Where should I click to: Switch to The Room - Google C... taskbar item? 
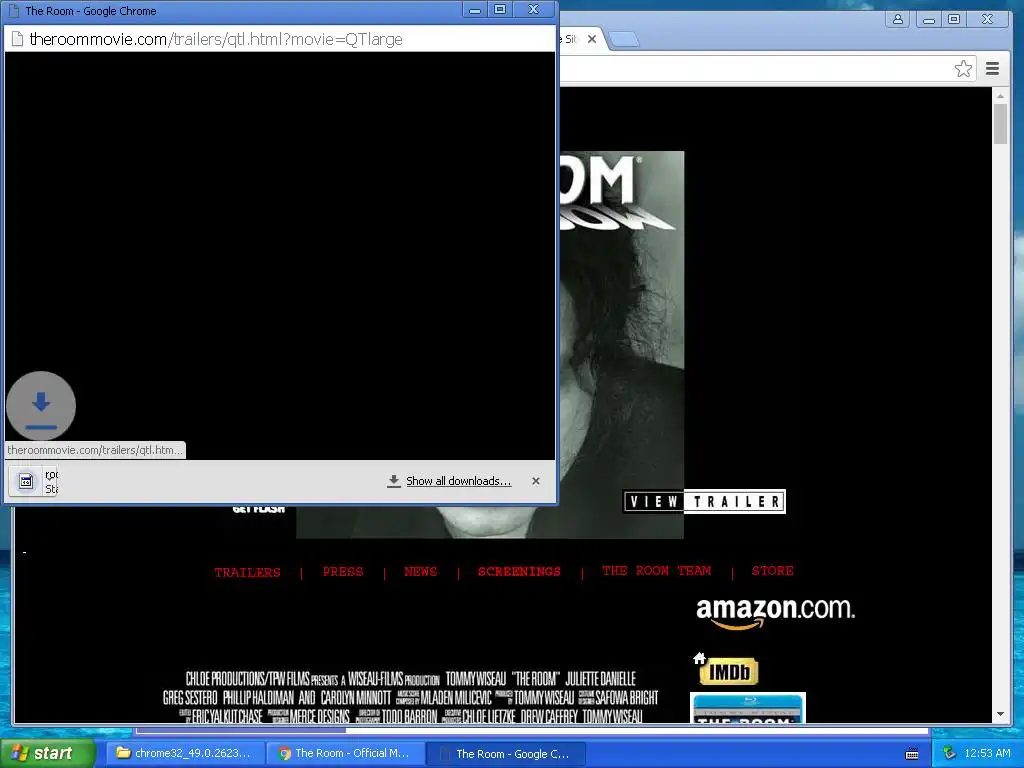tap(505, 754)
